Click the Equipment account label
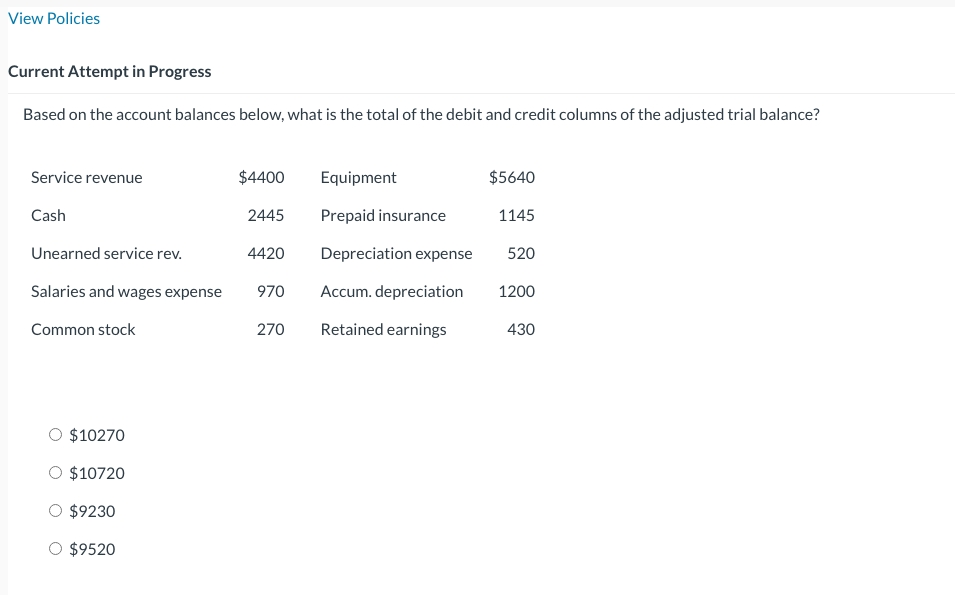 358,177
